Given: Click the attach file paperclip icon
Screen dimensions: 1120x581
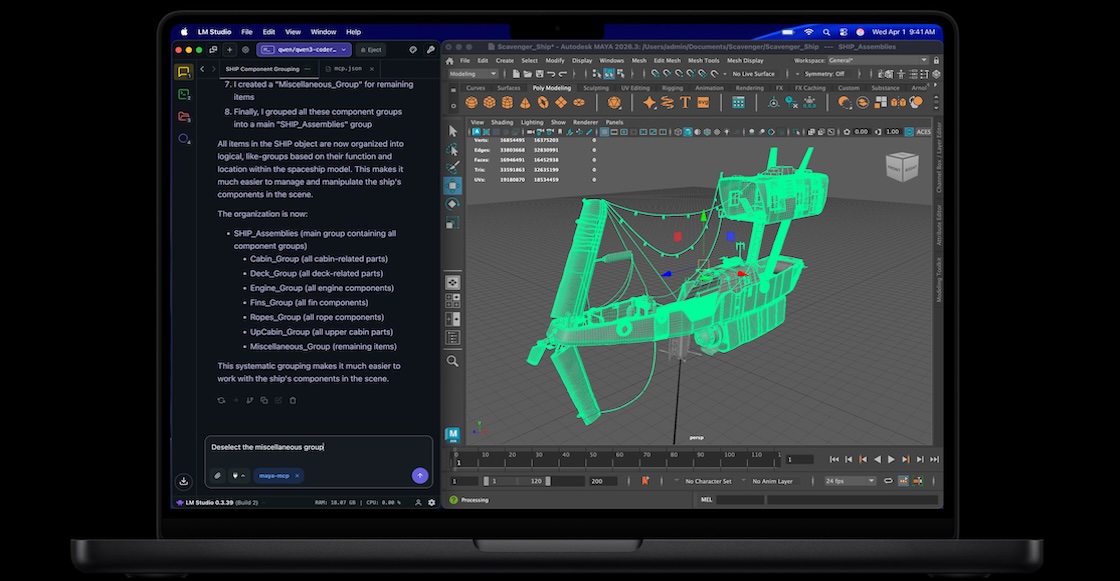Looking at the screenshot, I should pyautogui.click(x=218, y=476).
